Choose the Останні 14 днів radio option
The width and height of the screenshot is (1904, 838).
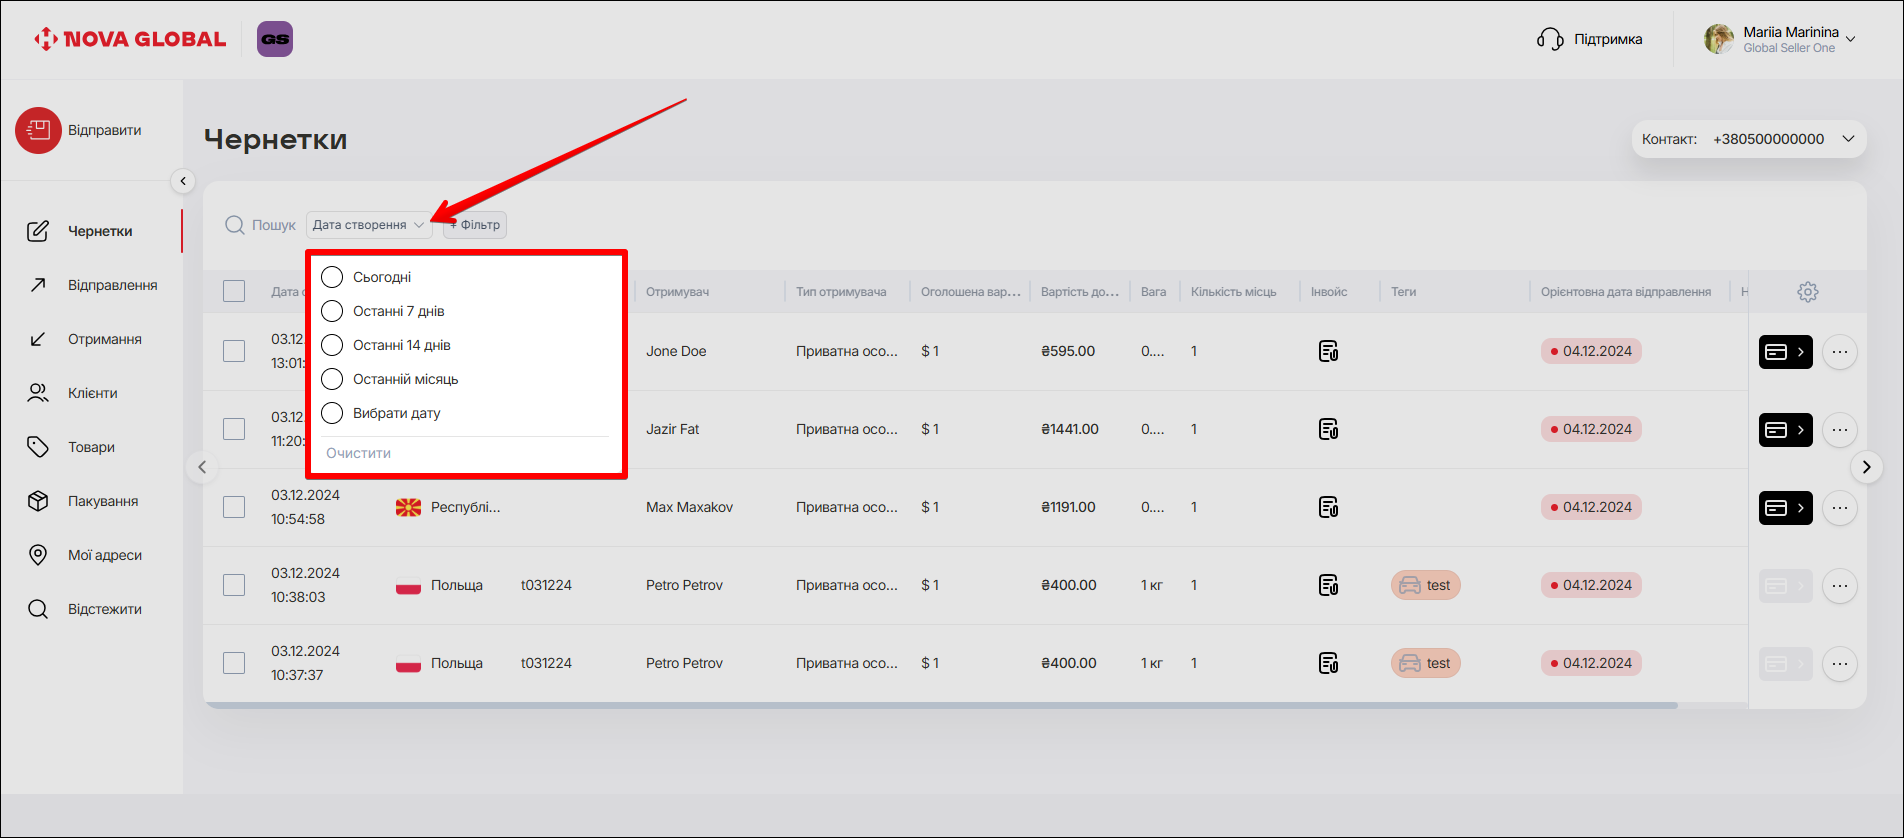pyautogui.click(x=332, y=345)
